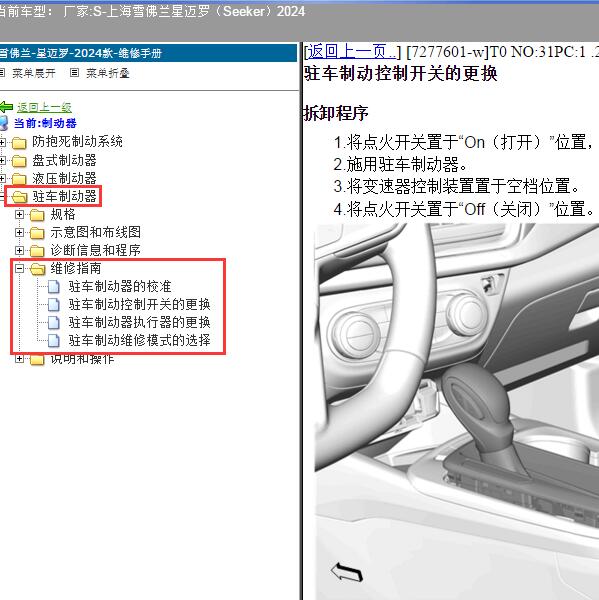Expand the 液压制动器 node
Screen dimensions: 599x600
click(2, 178)
